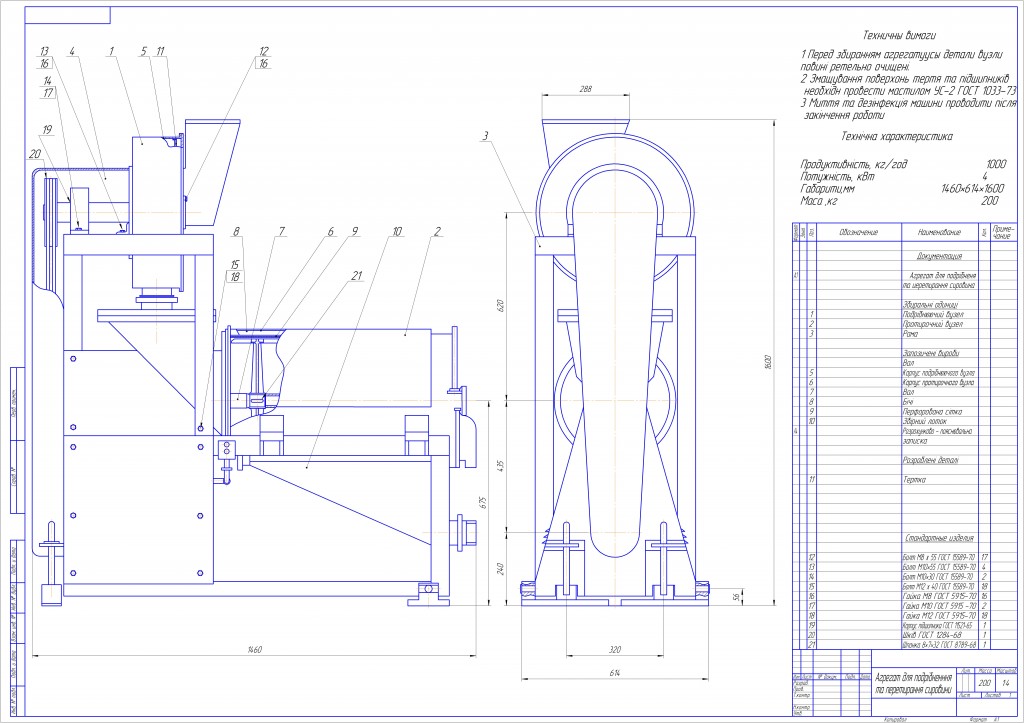Select the 288 hopper width dimension
Image resolution: width=1024 pixels, height=723 pixels.
click(586, 89)
